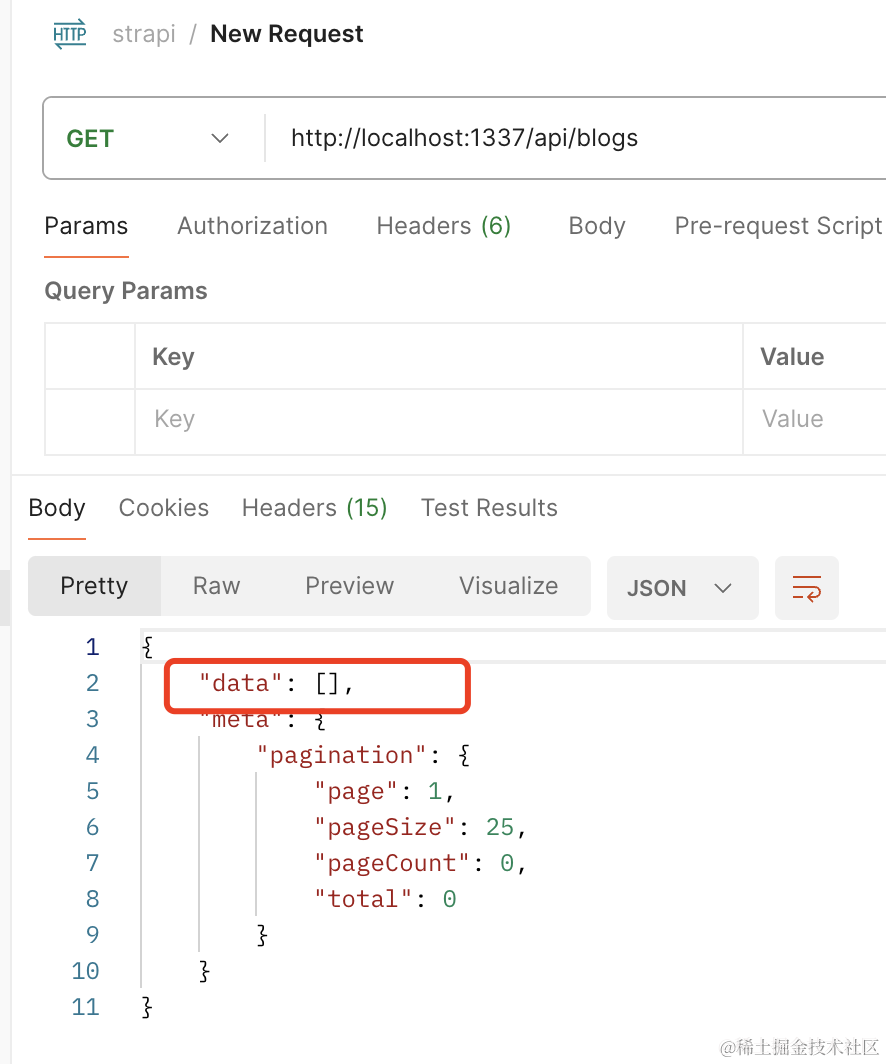
Task: Open the response Cookies tab
Action: coord(163,508)
